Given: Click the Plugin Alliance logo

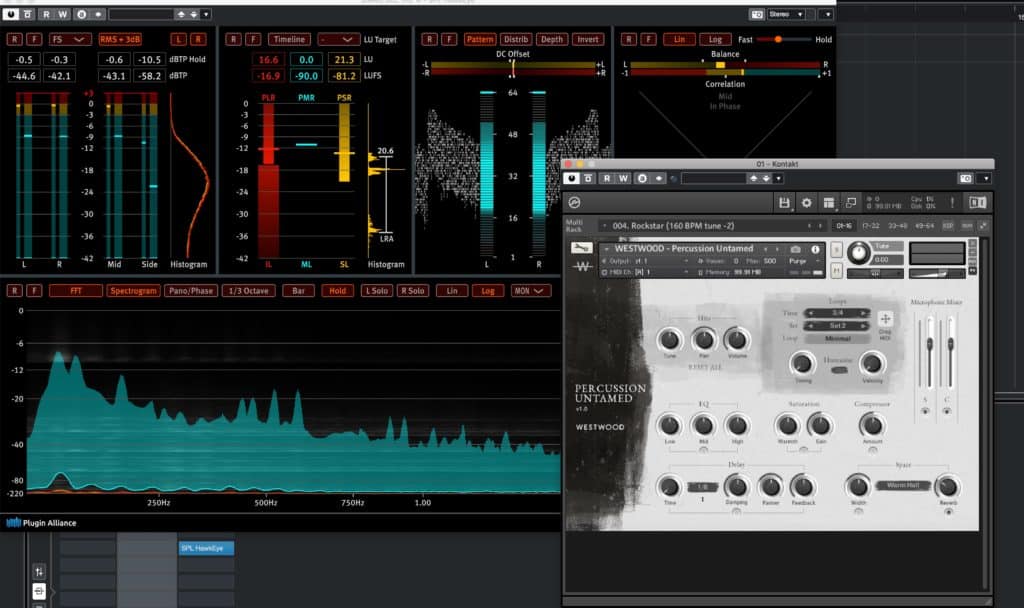Looking at the screenshot, I should 41,522.
